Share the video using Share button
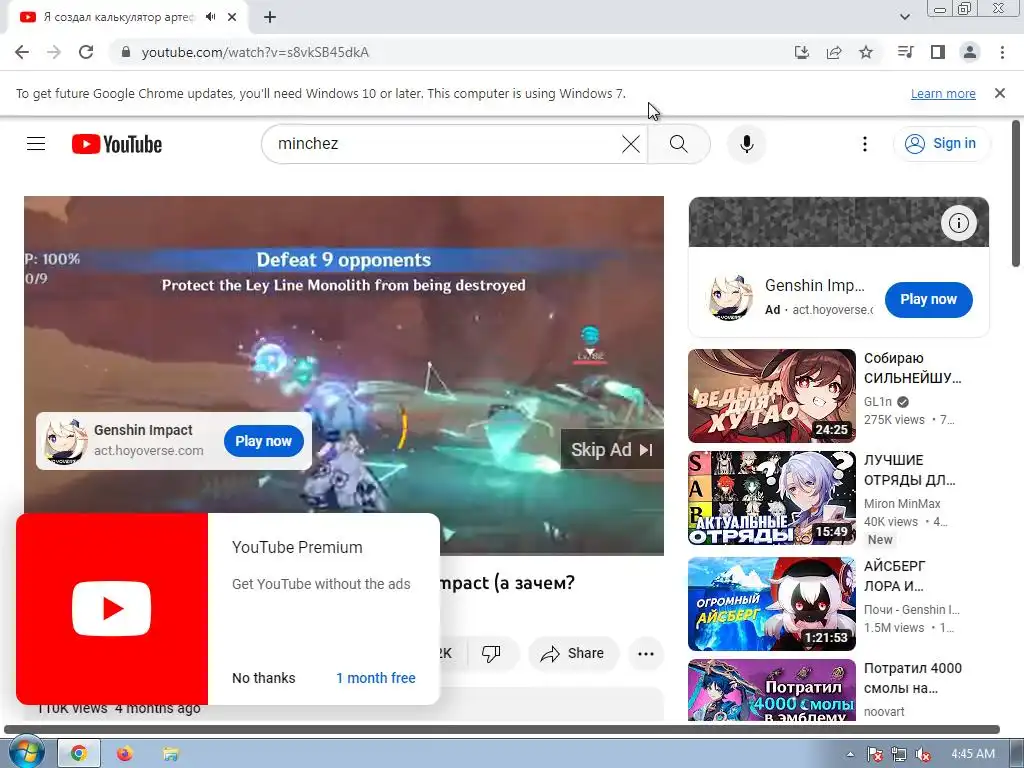The image size is (1024, 768). click(x=573, y=653)
